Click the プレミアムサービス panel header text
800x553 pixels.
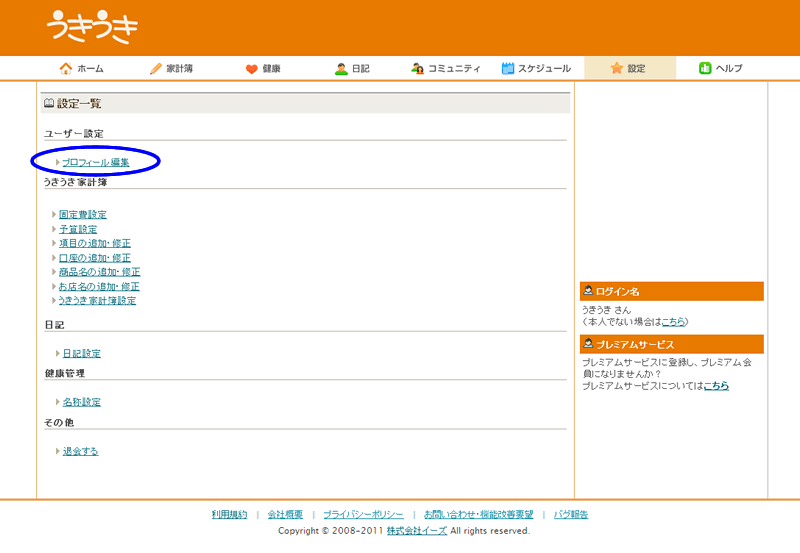click(635, 344)
